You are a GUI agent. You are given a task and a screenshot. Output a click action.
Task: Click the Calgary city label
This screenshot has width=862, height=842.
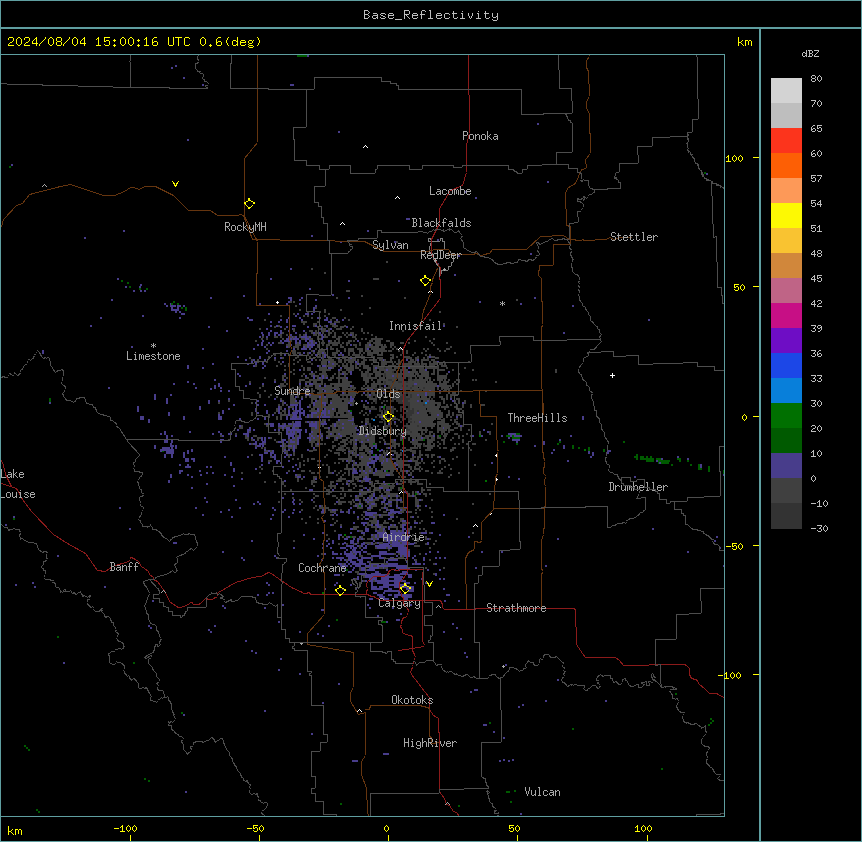click(x=400, y=603)
